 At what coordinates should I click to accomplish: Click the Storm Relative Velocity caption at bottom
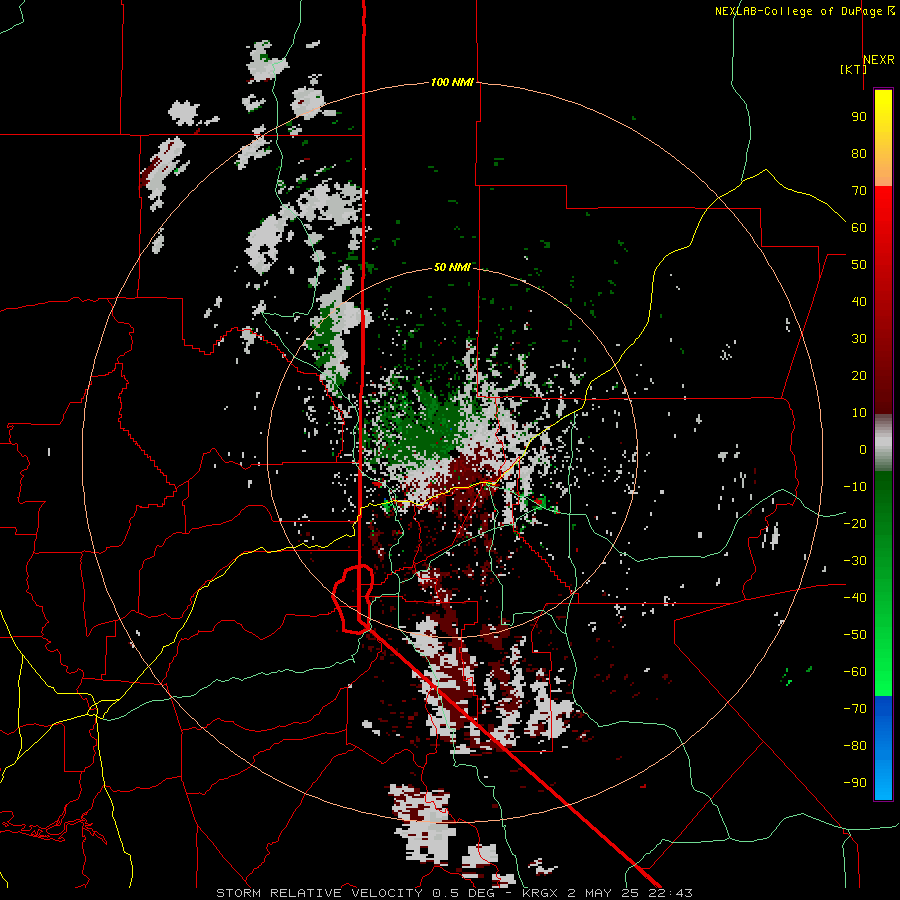coord(455,893)
